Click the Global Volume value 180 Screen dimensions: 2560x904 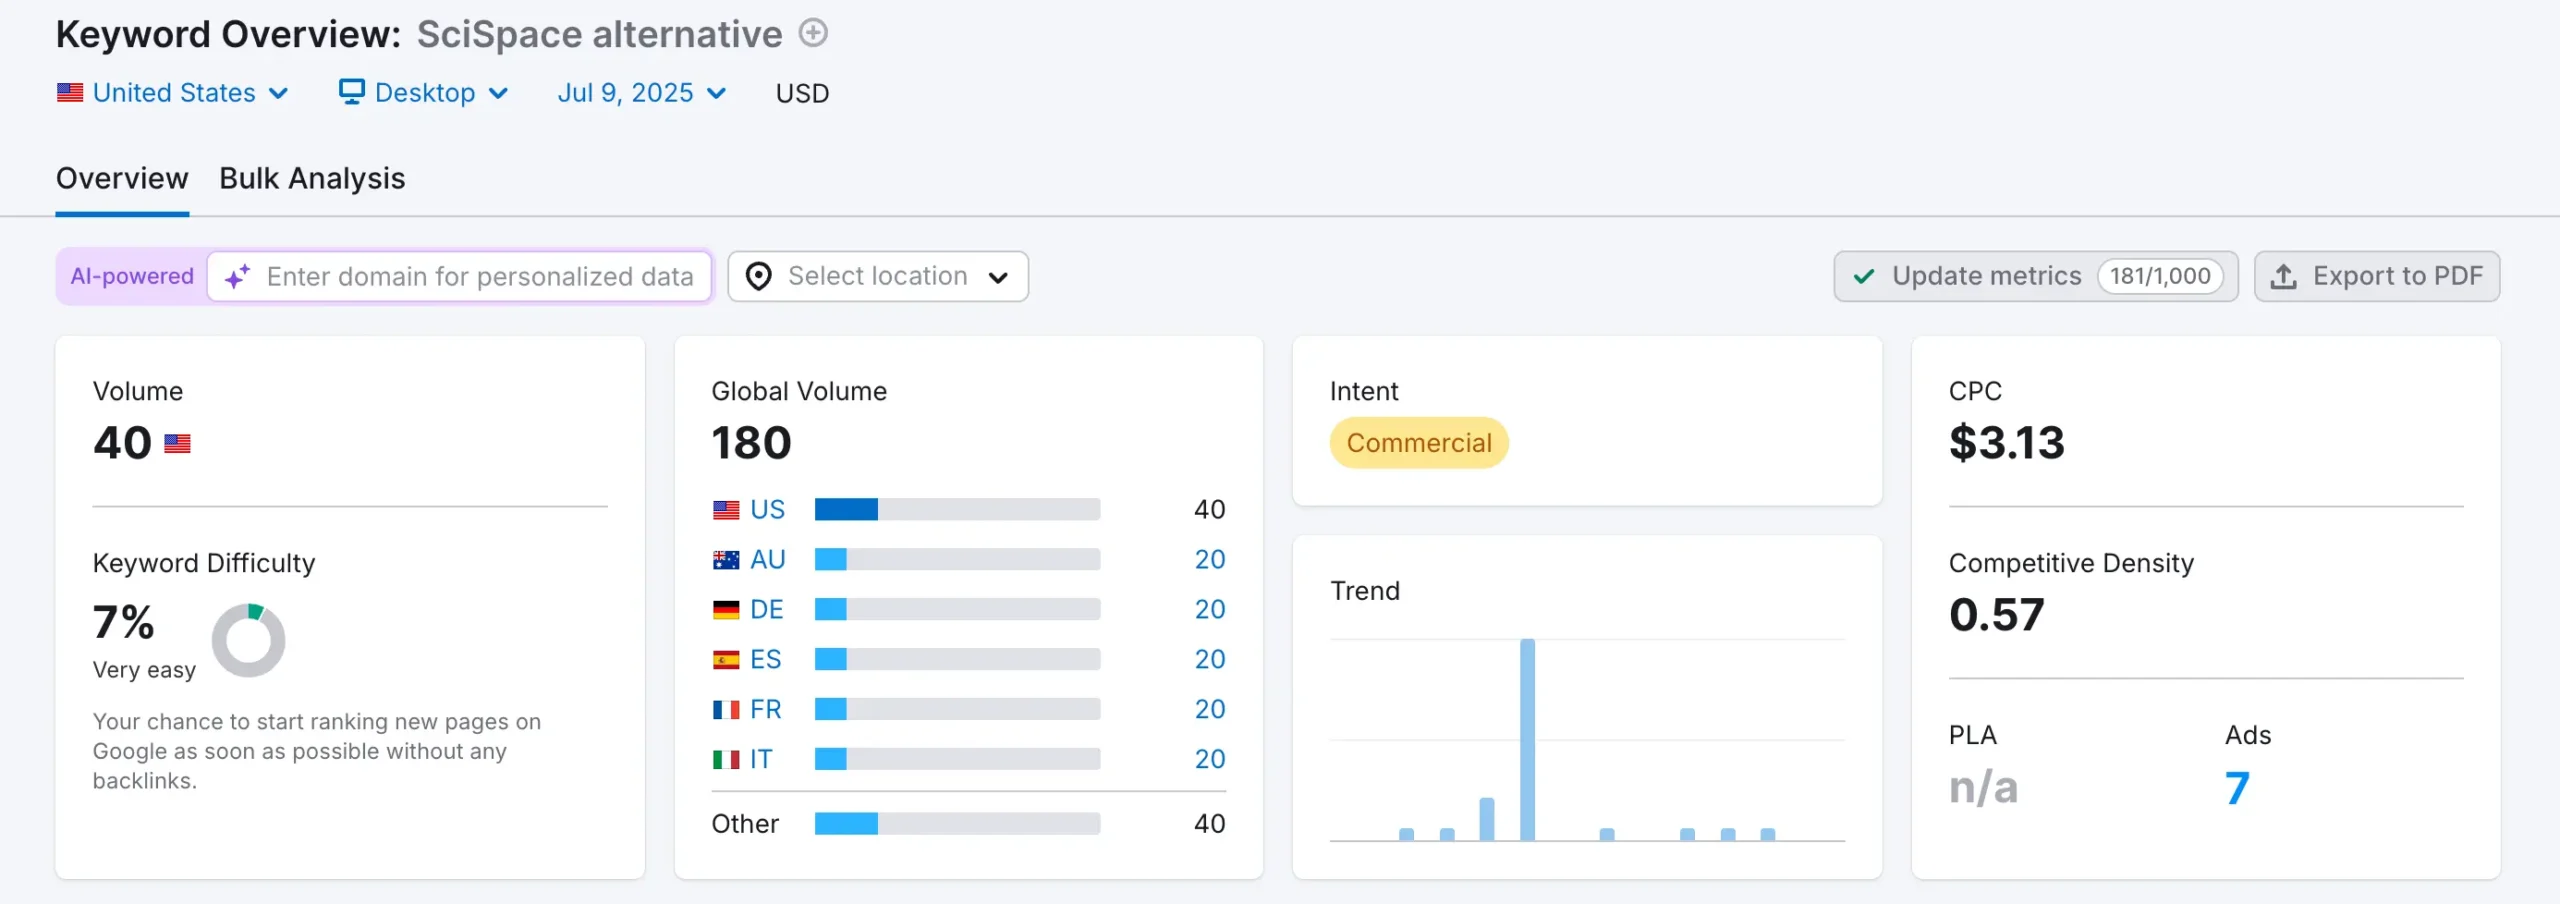coord(751,443)
